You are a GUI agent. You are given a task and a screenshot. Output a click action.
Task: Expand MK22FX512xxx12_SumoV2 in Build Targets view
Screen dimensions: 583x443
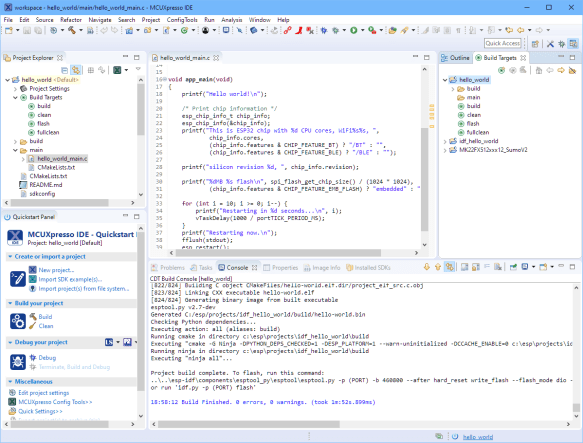click(x=445, y=150)
